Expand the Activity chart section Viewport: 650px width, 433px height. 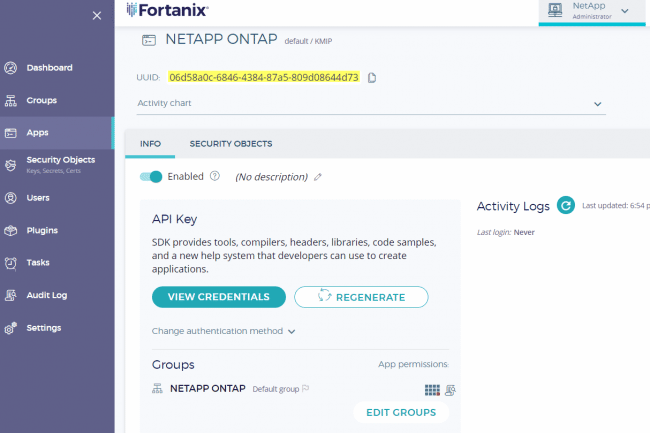click(x=371, y=104)
